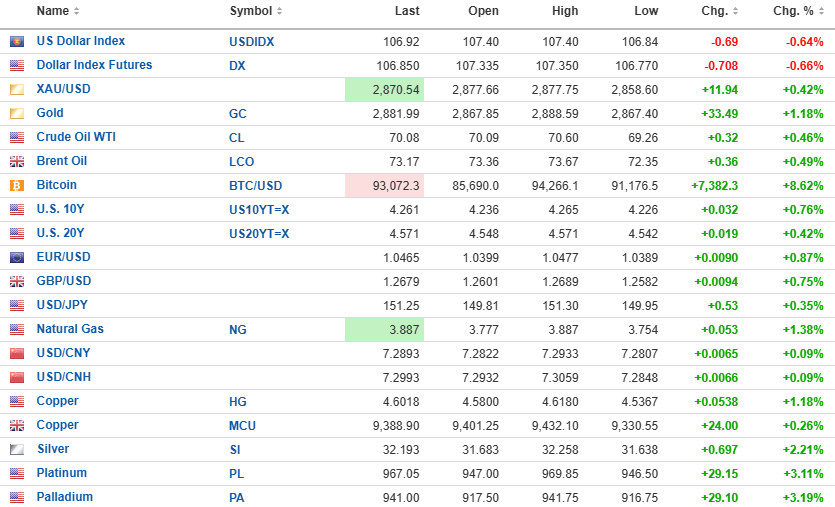
Task: Click the LCO symbol link
Action: [242, 161]
